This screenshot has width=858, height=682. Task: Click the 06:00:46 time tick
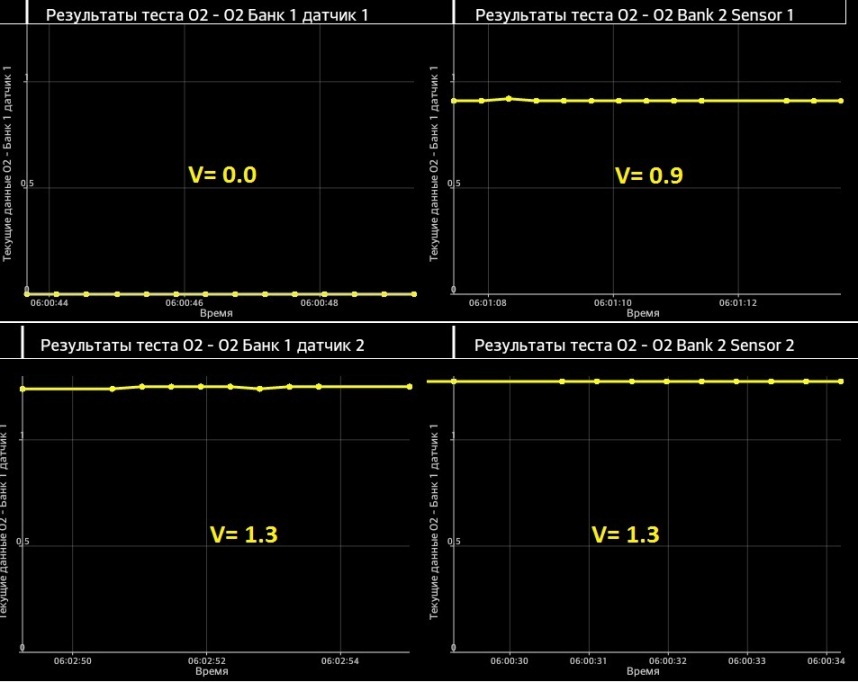tap(184, 302)
